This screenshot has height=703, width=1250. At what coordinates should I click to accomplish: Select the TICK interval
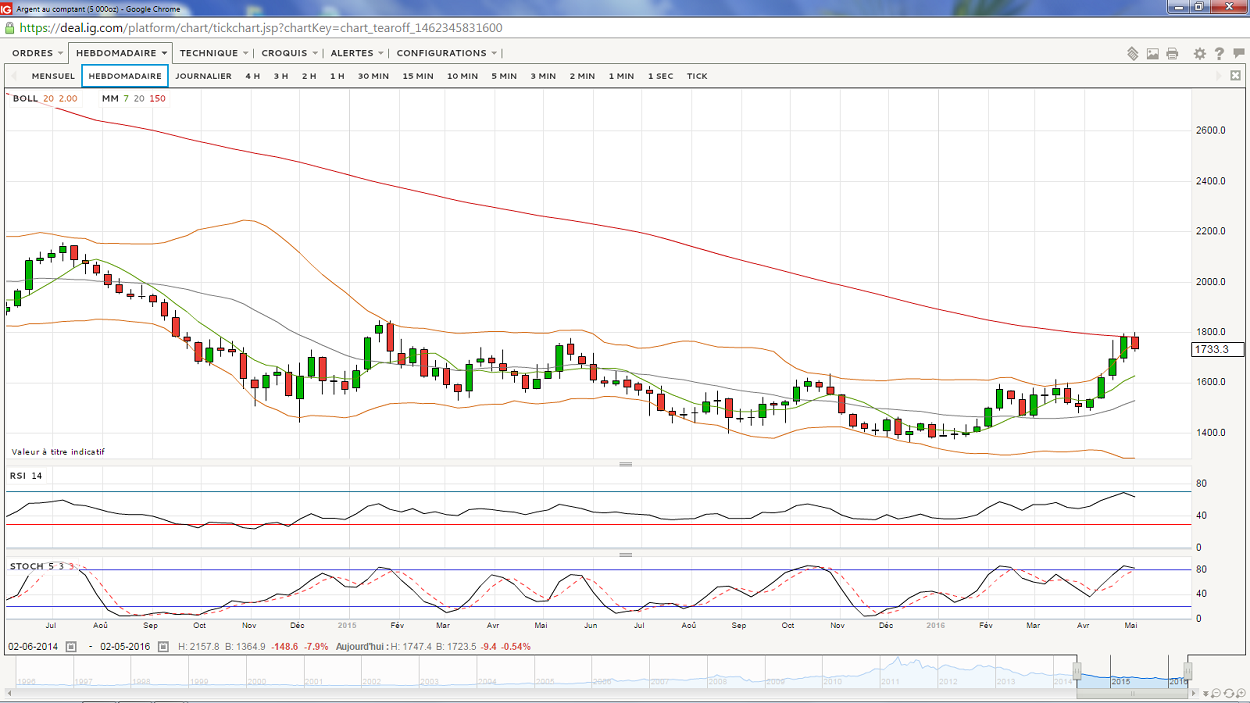[x=697, y=76]
